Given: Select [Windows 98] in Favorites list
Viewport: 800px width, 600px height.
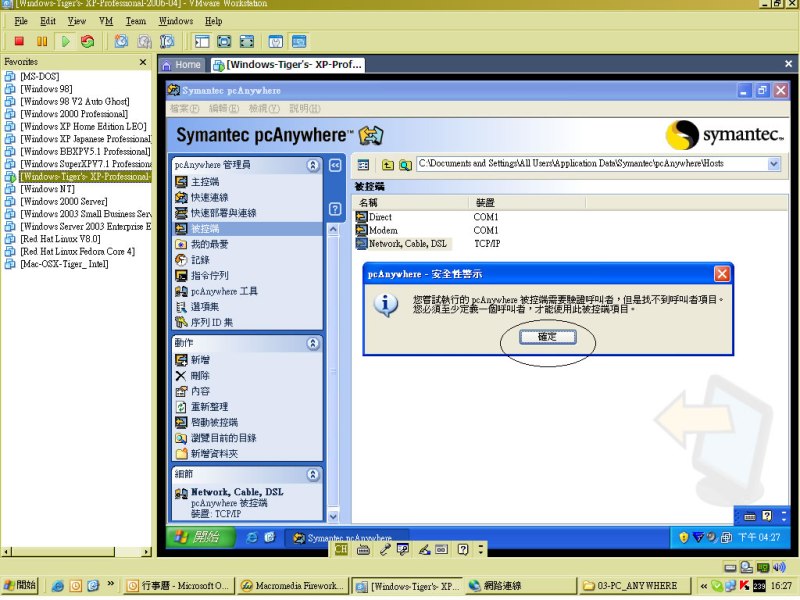Looking at the screenshot, I should 46,89.
